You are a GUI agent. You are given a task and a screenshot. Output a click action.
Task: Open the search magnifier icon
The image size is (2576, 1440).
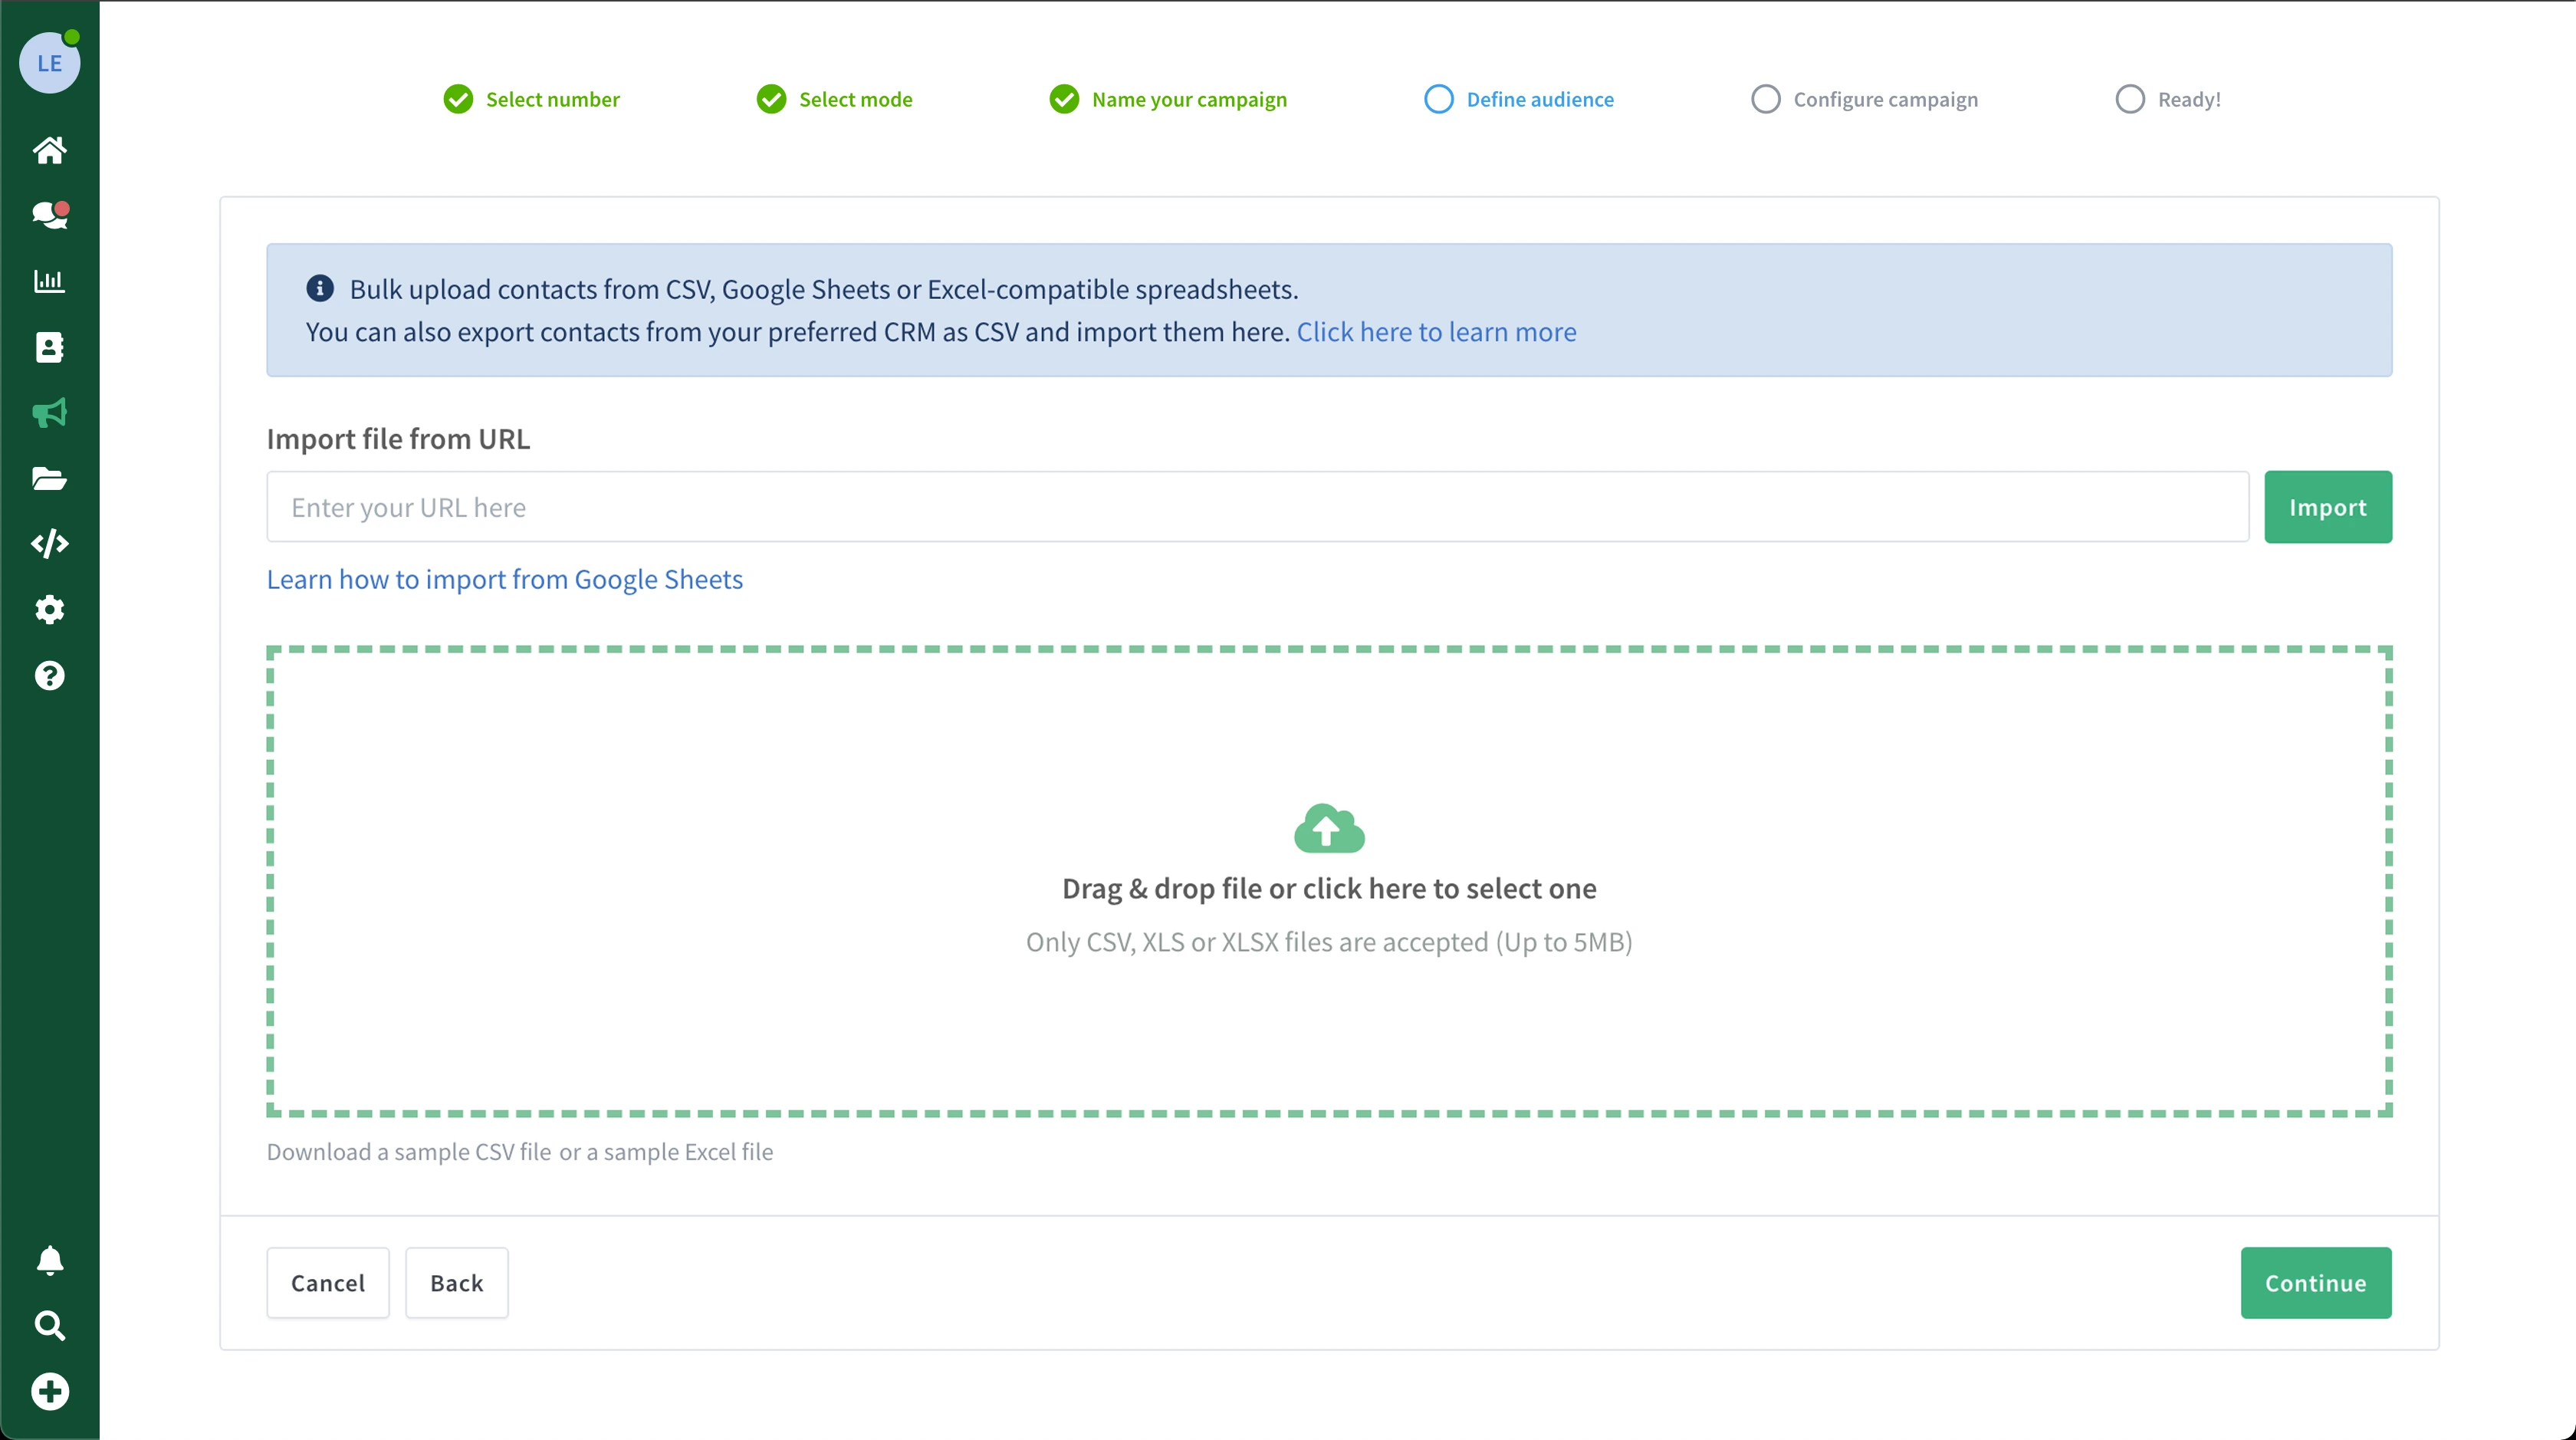point(49,1326)
